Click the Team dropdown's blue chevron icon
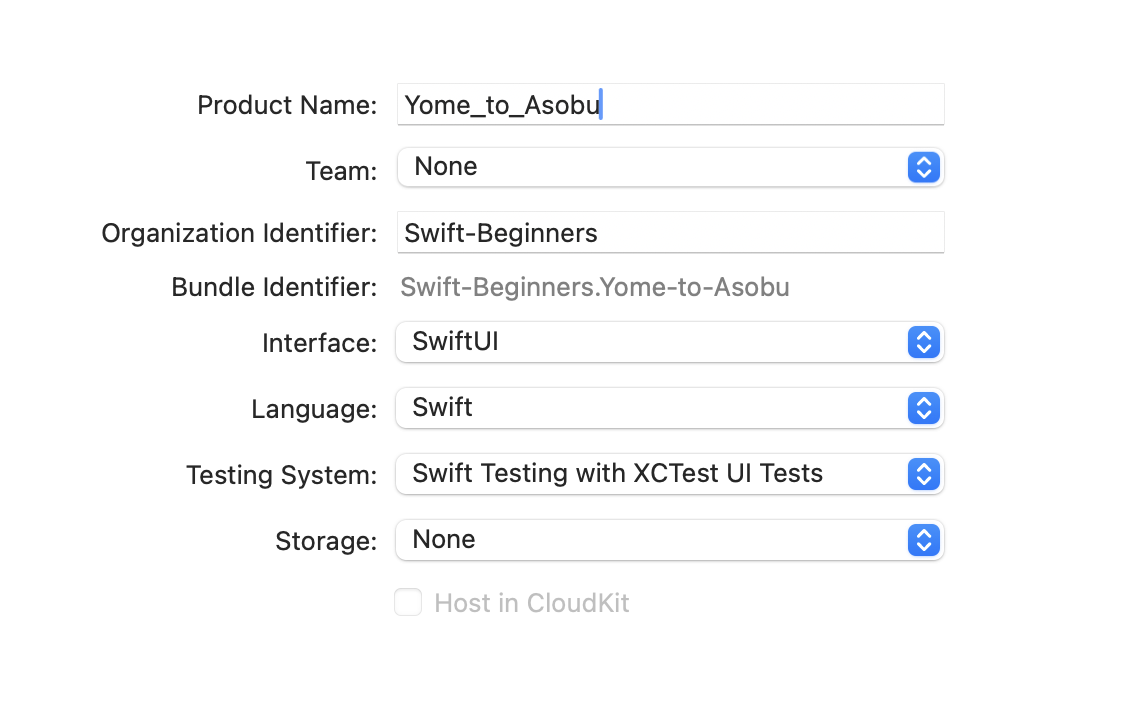 (924, 167)
